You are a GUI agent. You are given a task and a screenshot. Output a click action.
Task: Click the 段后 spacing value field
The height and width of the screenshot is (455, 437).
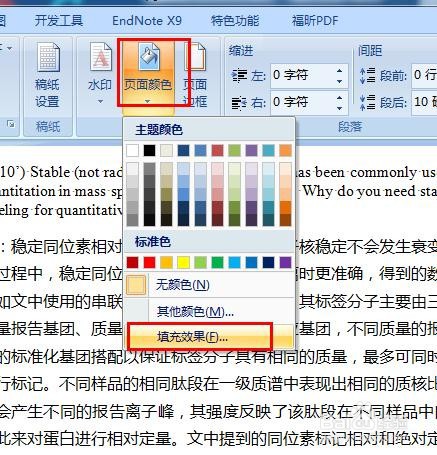(424, 102)
